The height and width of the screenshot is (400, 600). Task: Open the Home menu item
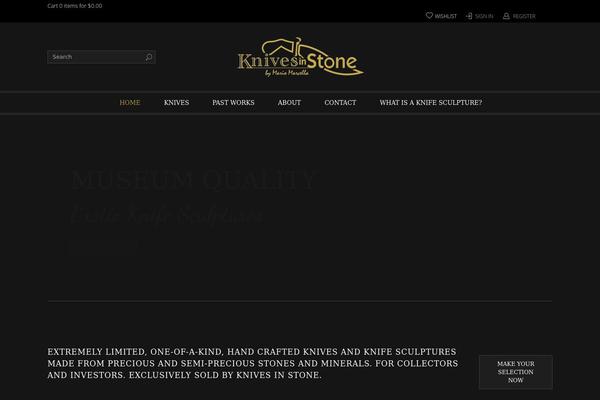pos(130,103)
